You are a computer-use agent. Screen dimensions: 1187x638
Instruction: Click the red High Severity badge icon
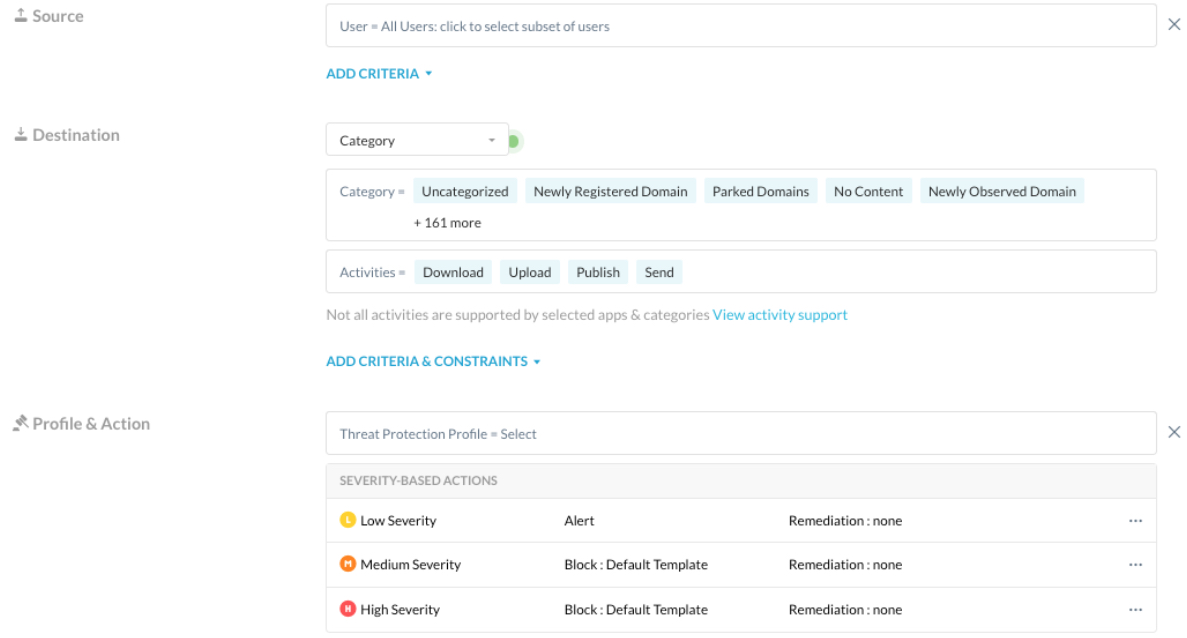347,609
